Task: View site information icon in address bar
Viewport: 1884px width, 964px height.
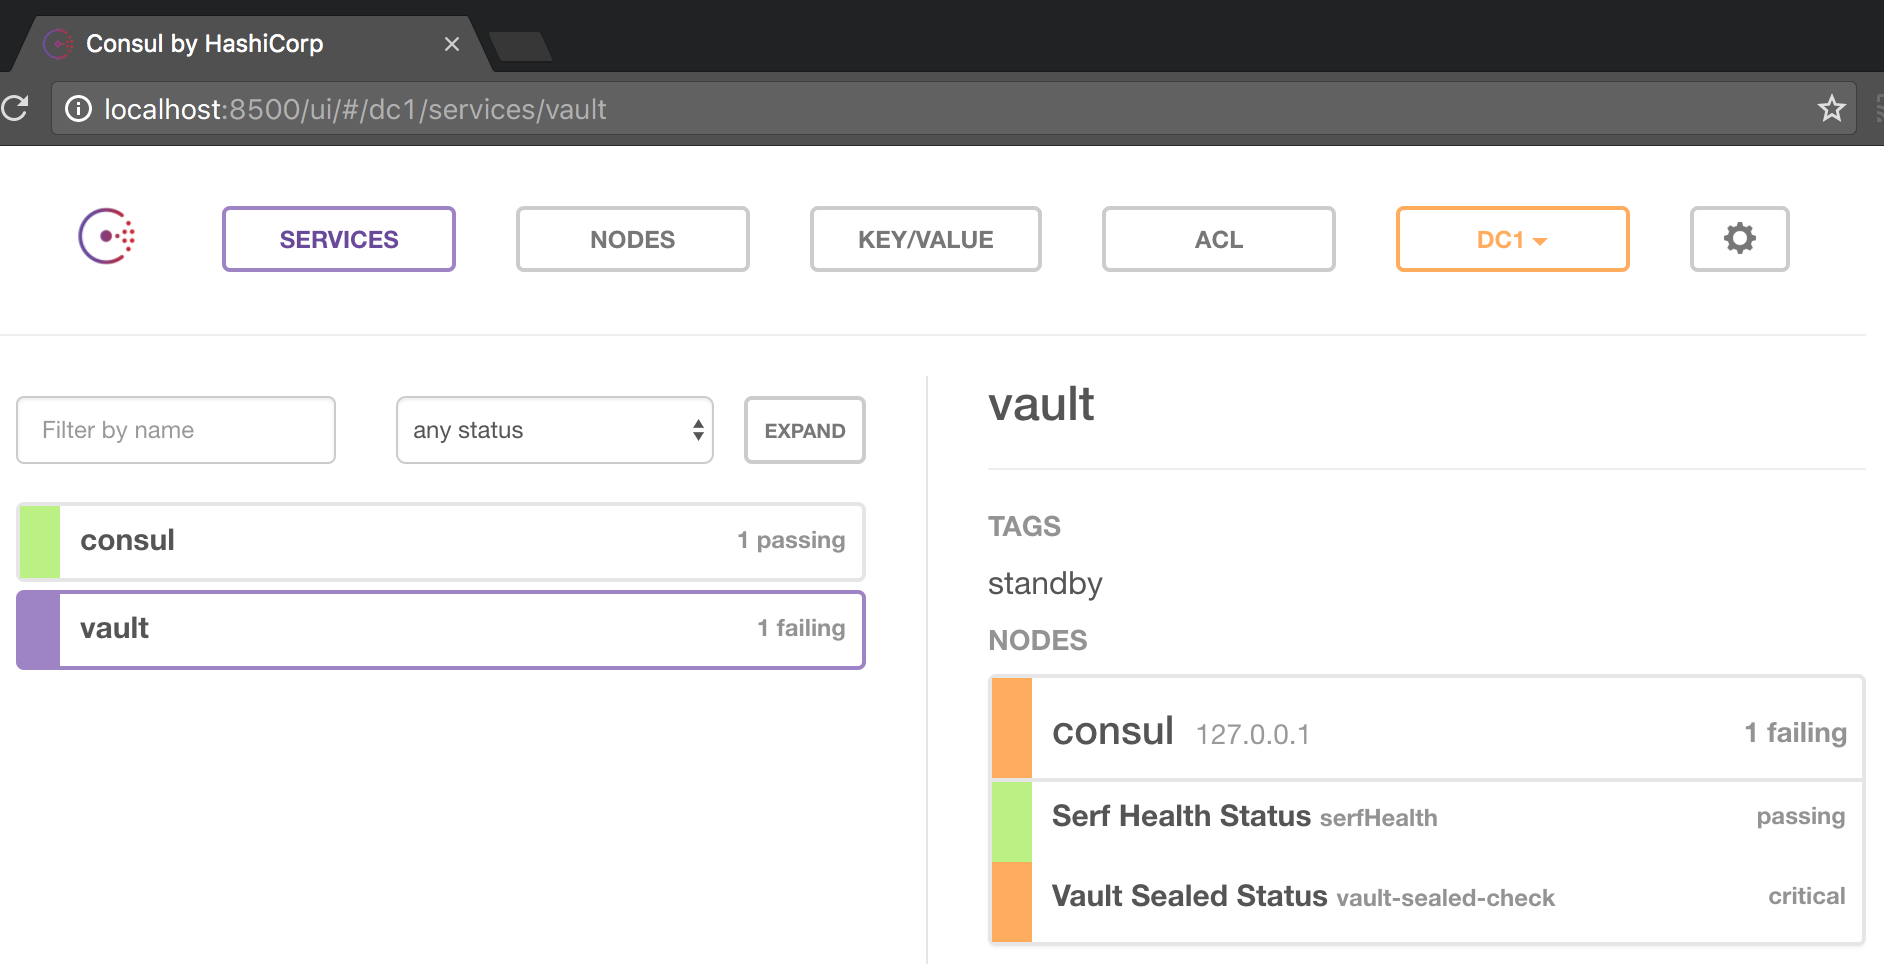Action: [78, 109]
